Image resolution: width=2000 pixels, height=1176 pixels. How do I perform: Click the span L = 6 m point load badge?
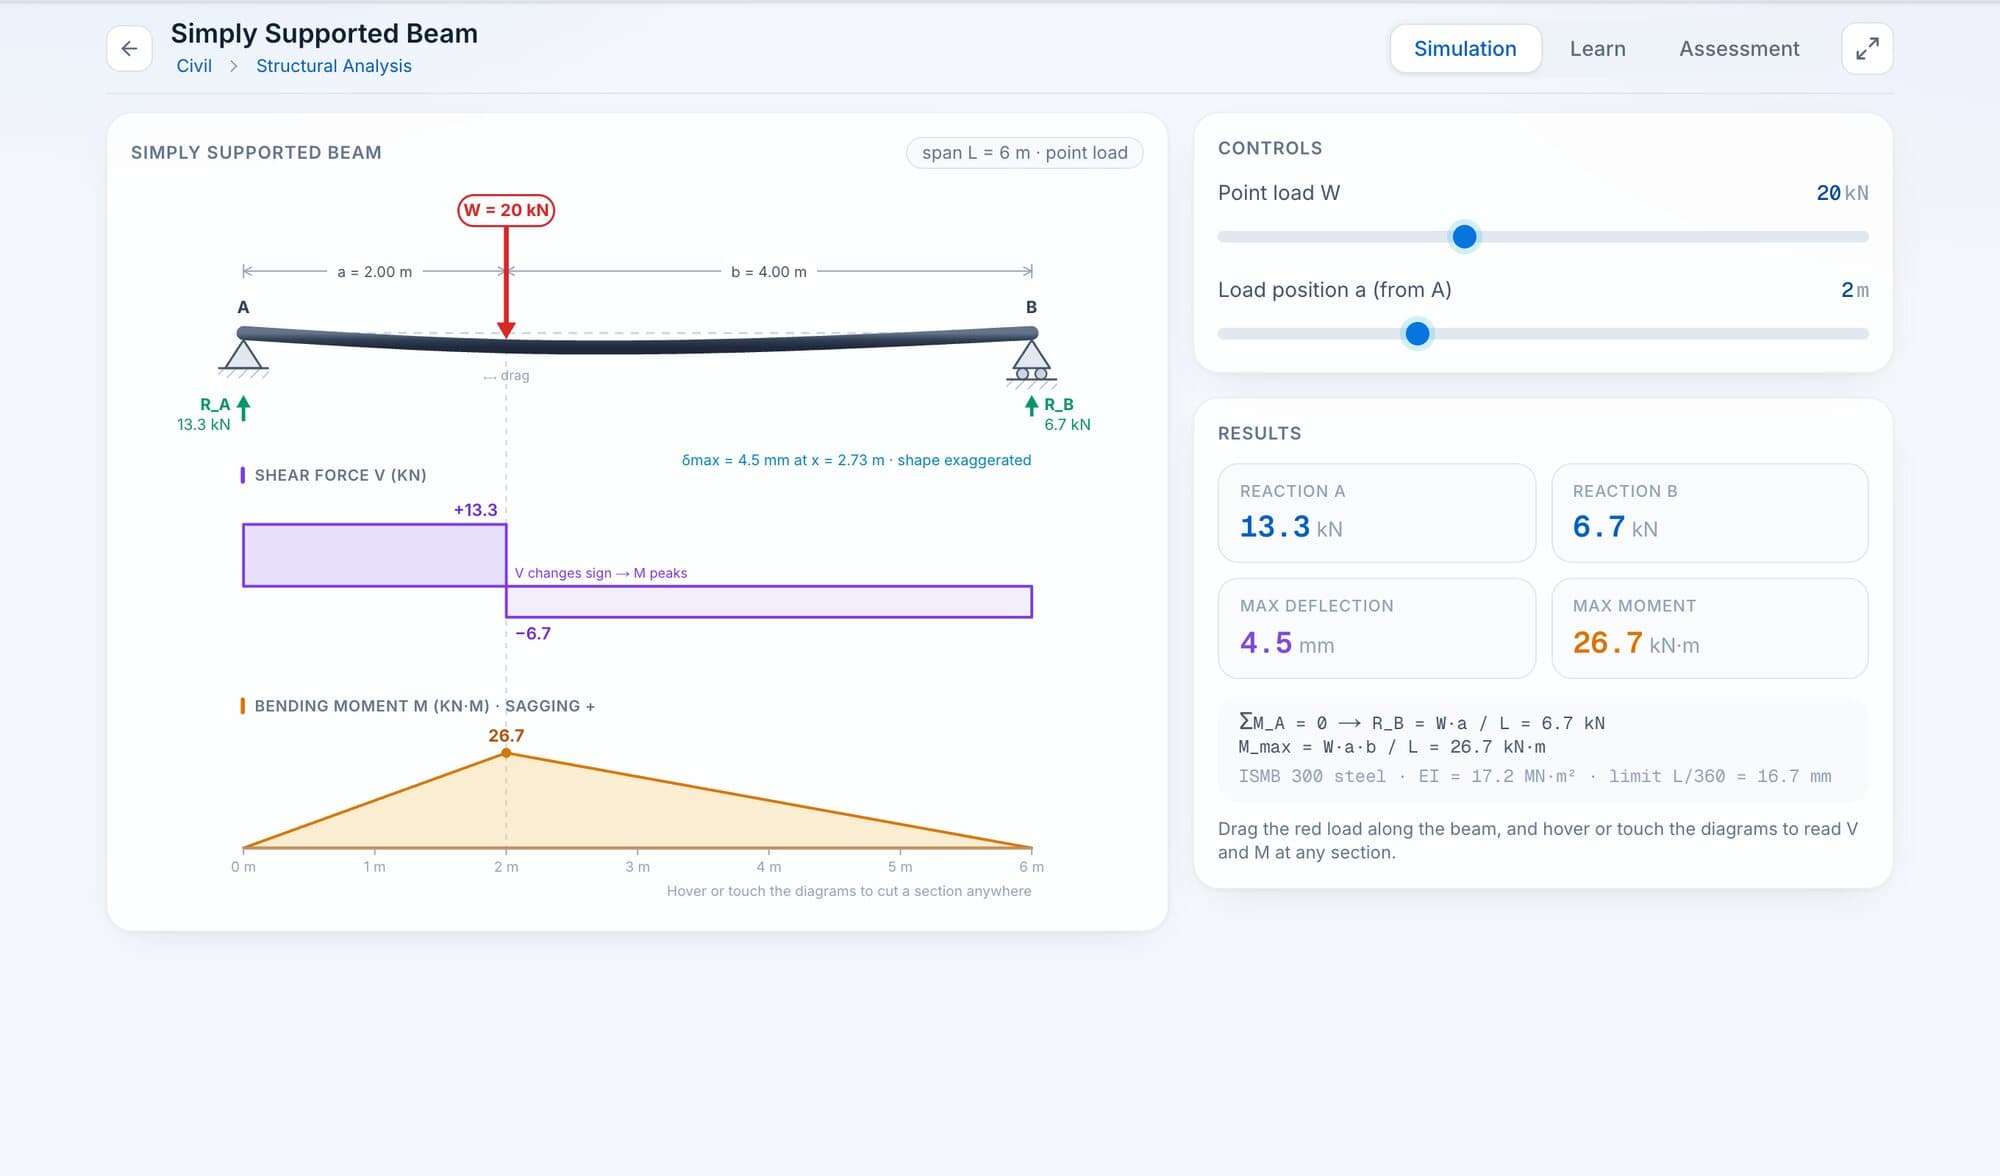pos(1024,153)
